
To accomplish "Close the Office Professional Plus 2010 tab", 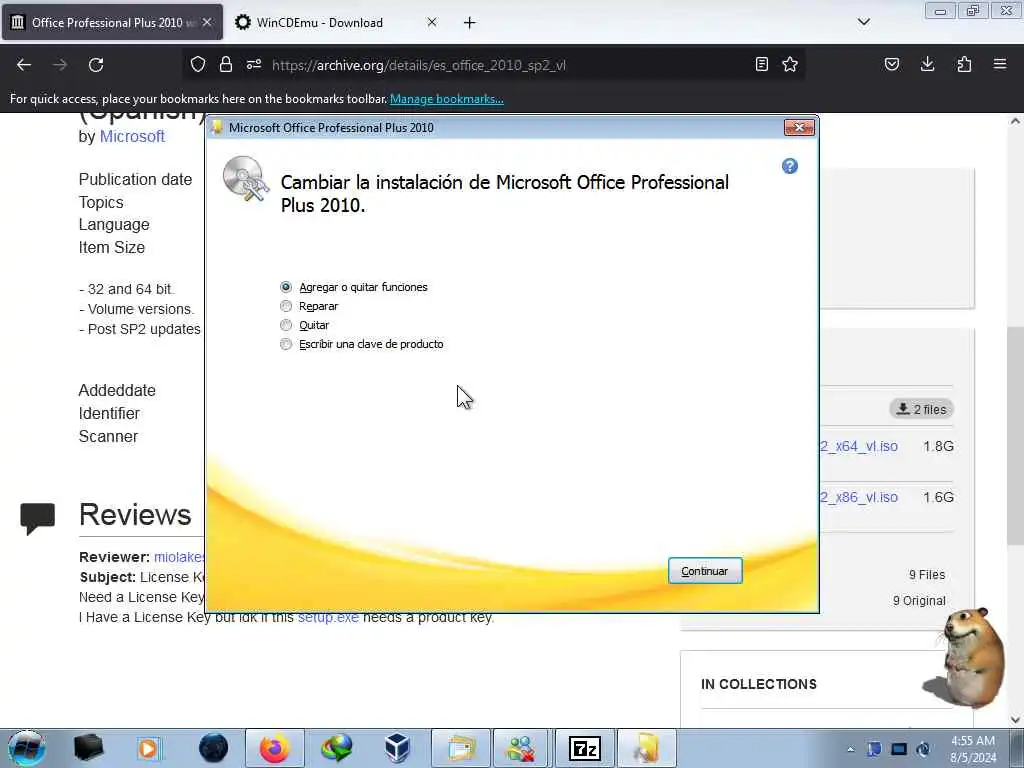I will (x=207, y=22).
